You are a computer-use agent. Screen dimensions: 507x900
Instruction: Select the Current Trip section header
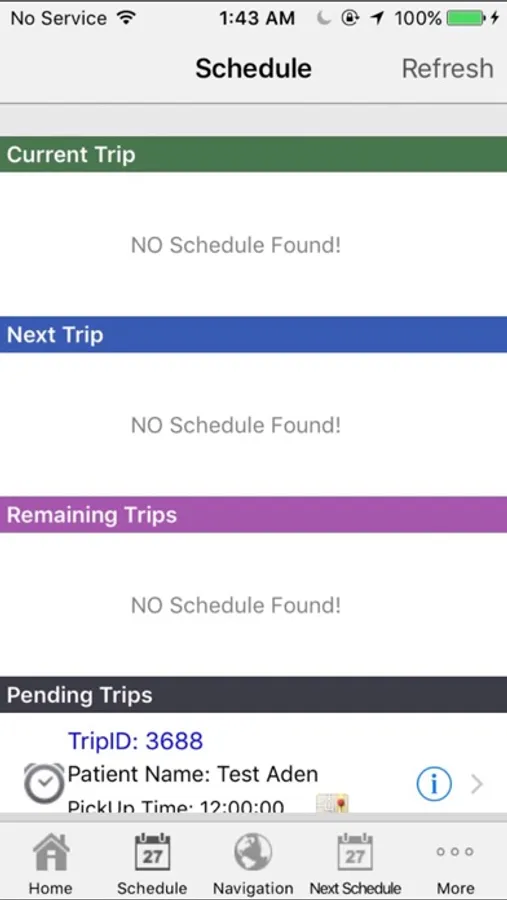tap(253, 154)
